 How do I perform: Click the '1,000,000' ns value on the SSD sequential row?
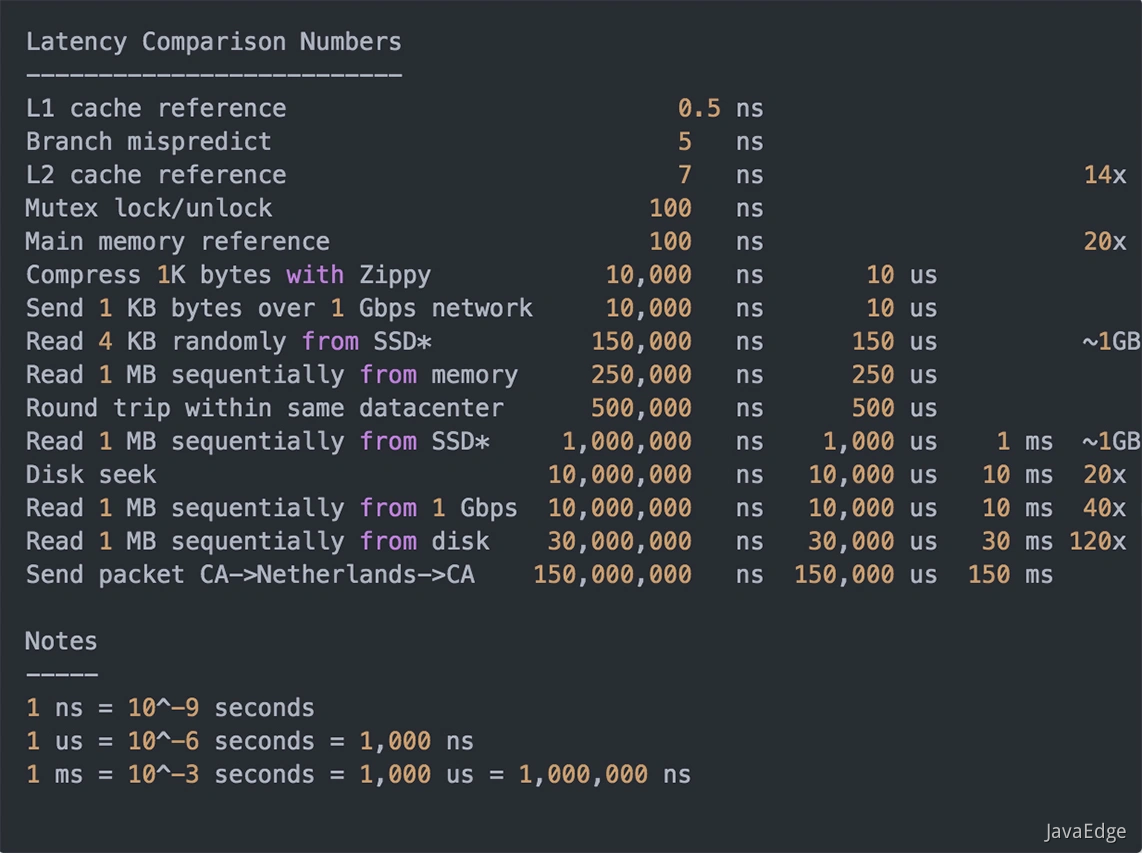point(626,441)
